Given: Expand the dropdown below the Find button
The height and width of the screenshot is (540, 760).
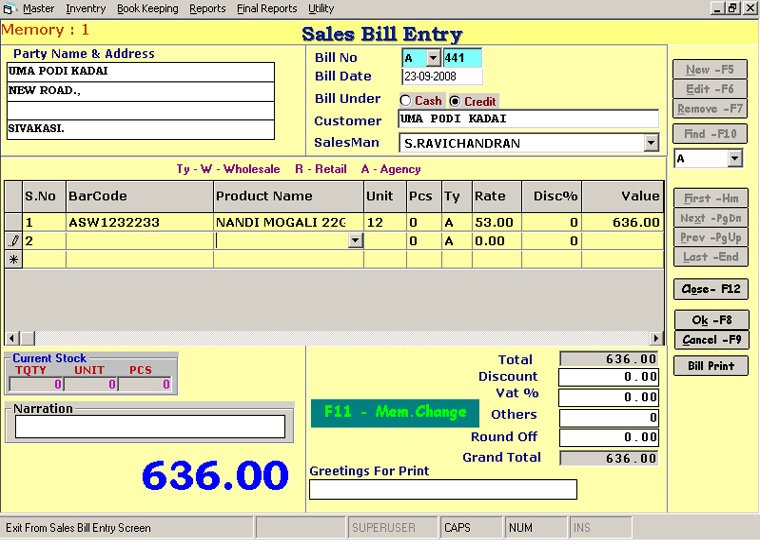Looking at the screenshot, I should pos(735,158).
